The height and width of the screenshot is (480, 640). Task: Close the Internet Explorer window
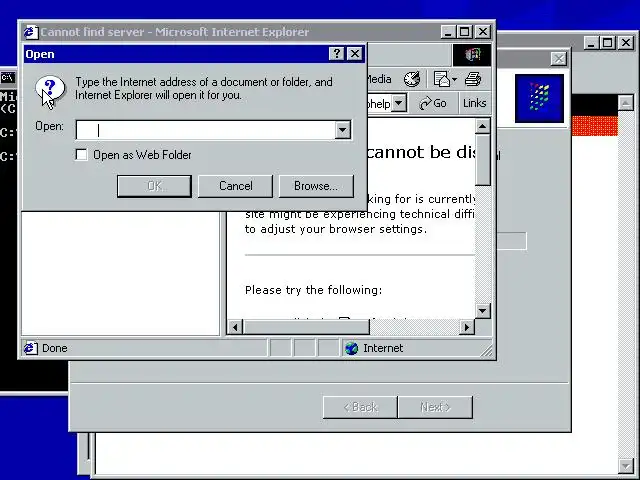click(x=483, y=31)
